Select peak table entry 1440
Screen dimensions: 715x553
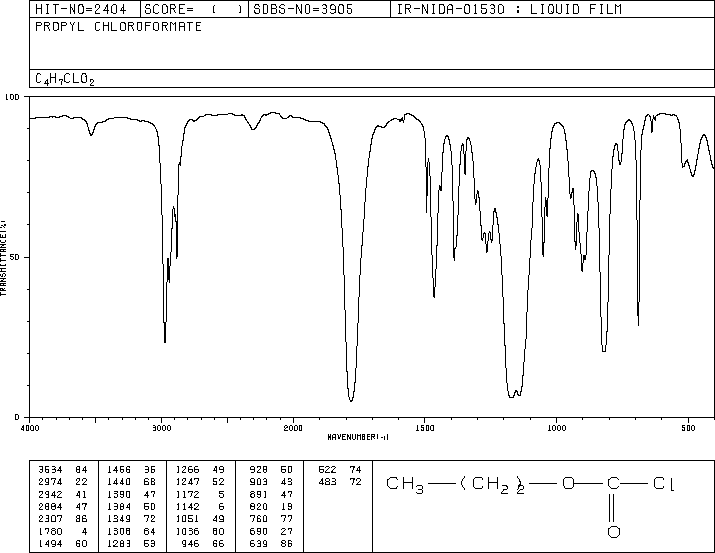click(131, 482)
